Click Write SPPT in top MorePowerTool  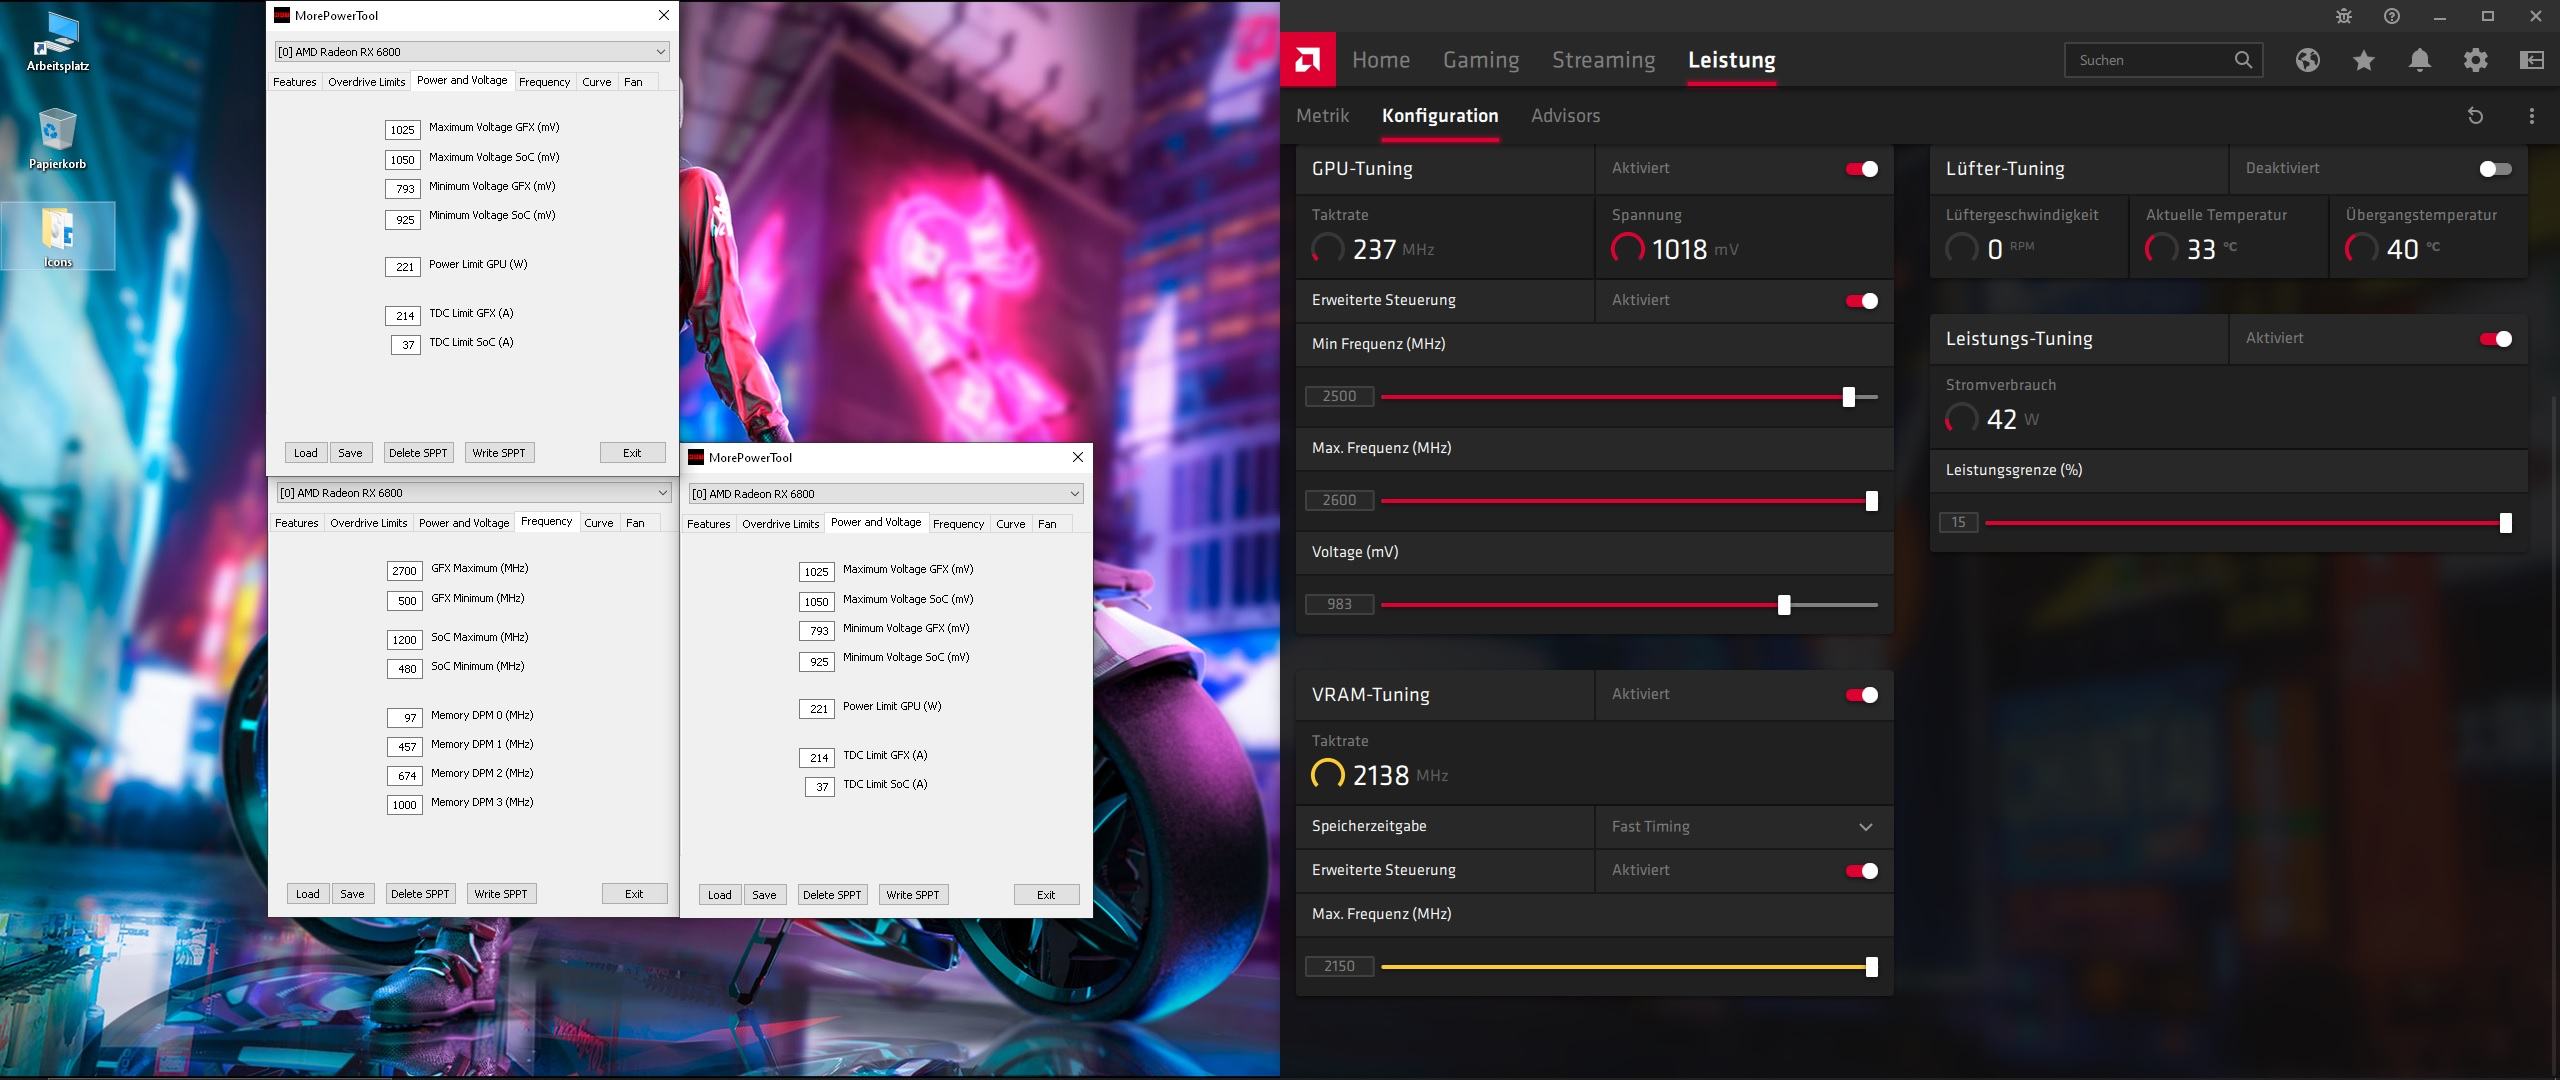coord(499,453)
